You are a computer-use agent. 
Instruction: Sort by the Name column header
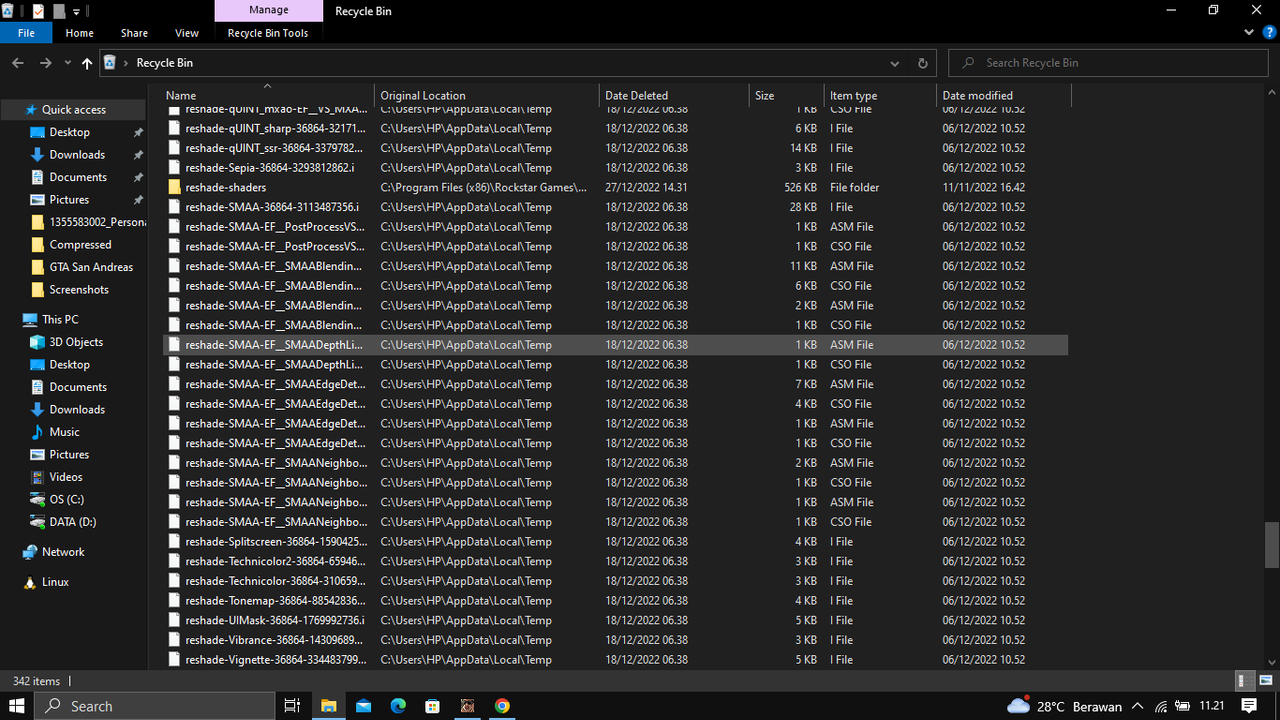pyautogui.click(x=267, y=95)
